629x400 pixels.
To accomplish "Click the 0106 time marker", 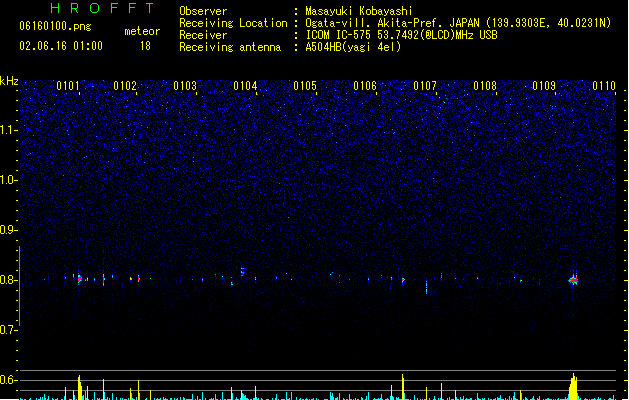I will point(365,86).
